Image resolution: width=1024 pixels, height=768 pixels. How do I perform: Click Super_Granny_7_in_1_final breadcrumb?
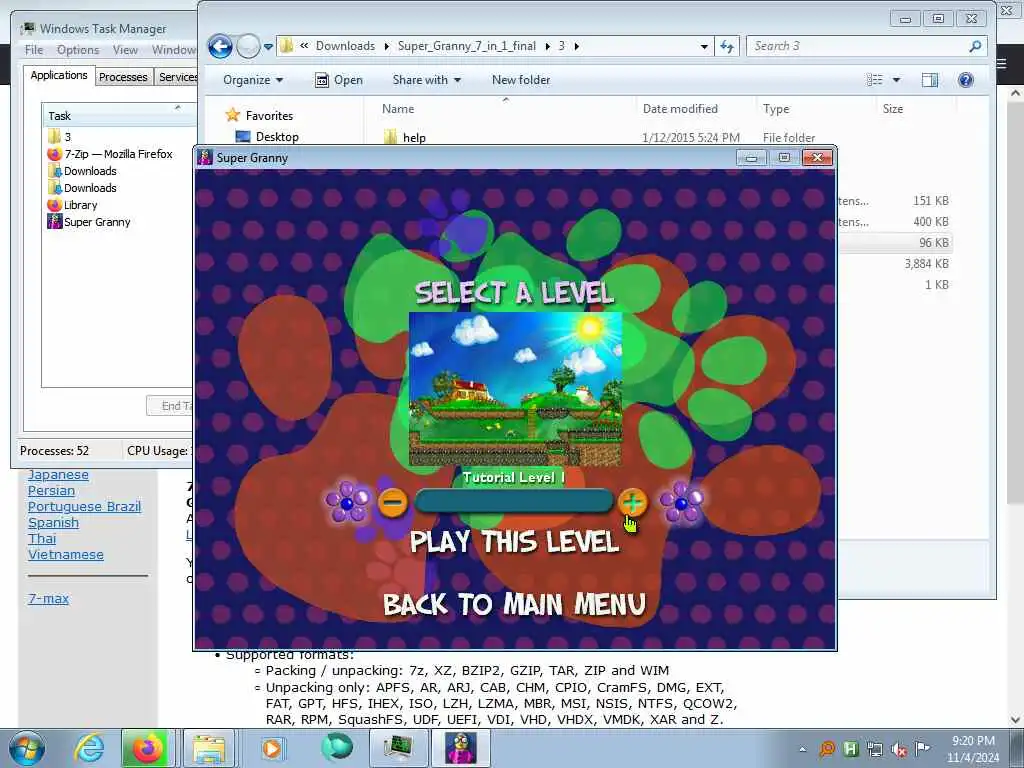(466, 46)
